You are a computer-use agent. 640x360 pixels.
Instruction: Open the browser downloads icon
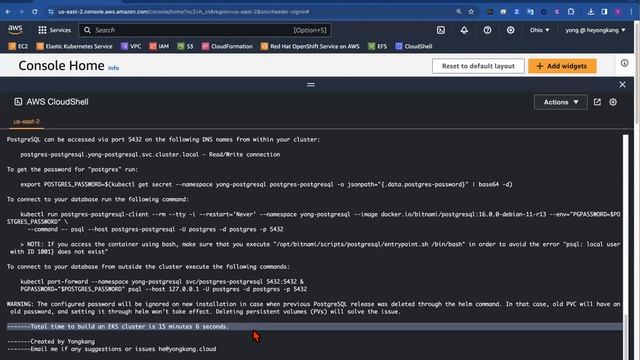click(591, 12)
